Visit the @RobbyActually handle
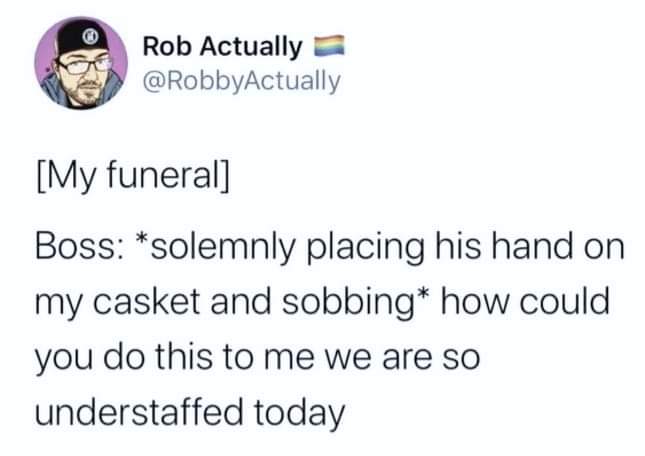645x456 pixels. pyautogui.click(x=241, y=81)
